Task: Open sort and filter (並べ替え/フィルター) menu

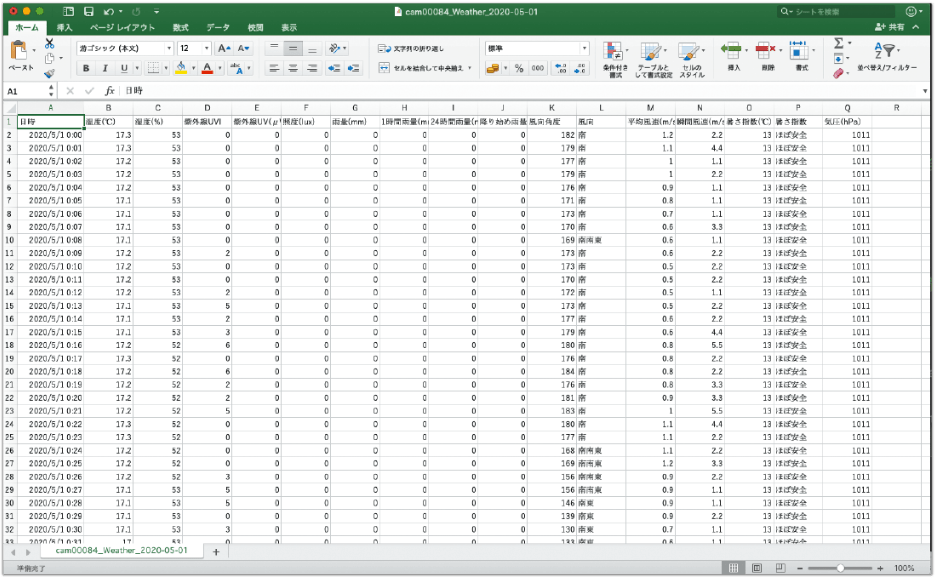Action: click(x=887, y=57)
